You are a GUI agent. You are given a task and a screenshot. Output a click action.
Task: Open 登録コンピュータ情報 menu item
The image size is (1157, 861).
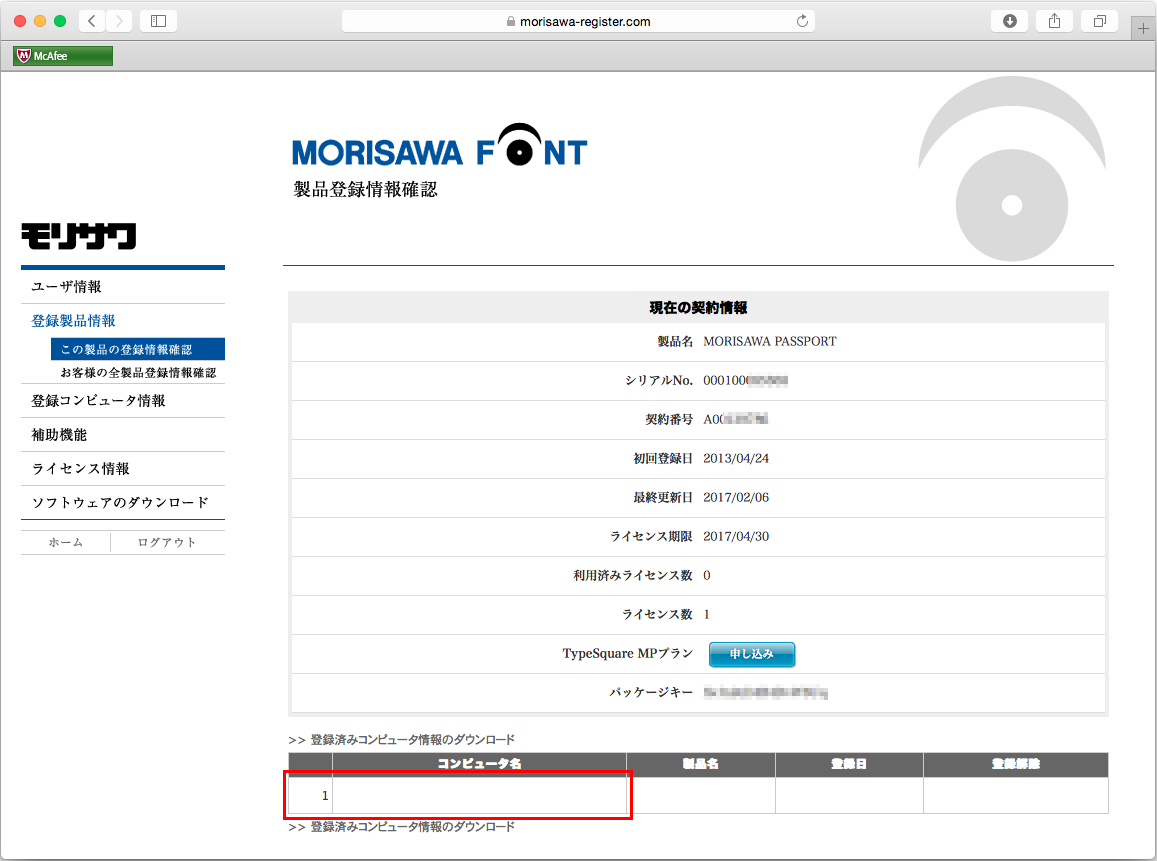pos(98,401)
